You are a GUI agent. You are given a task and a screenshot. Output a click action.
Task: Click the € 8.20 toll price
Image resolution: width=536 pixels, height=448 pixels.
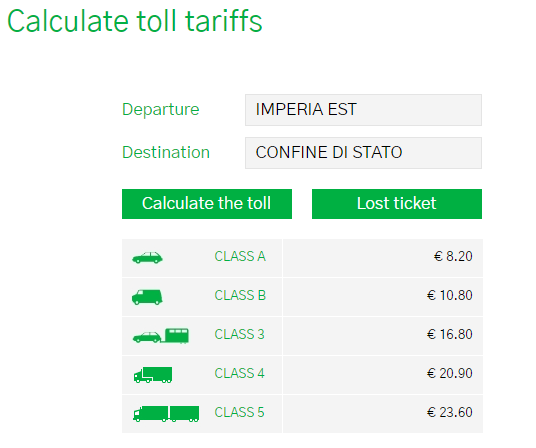(453, 256)
